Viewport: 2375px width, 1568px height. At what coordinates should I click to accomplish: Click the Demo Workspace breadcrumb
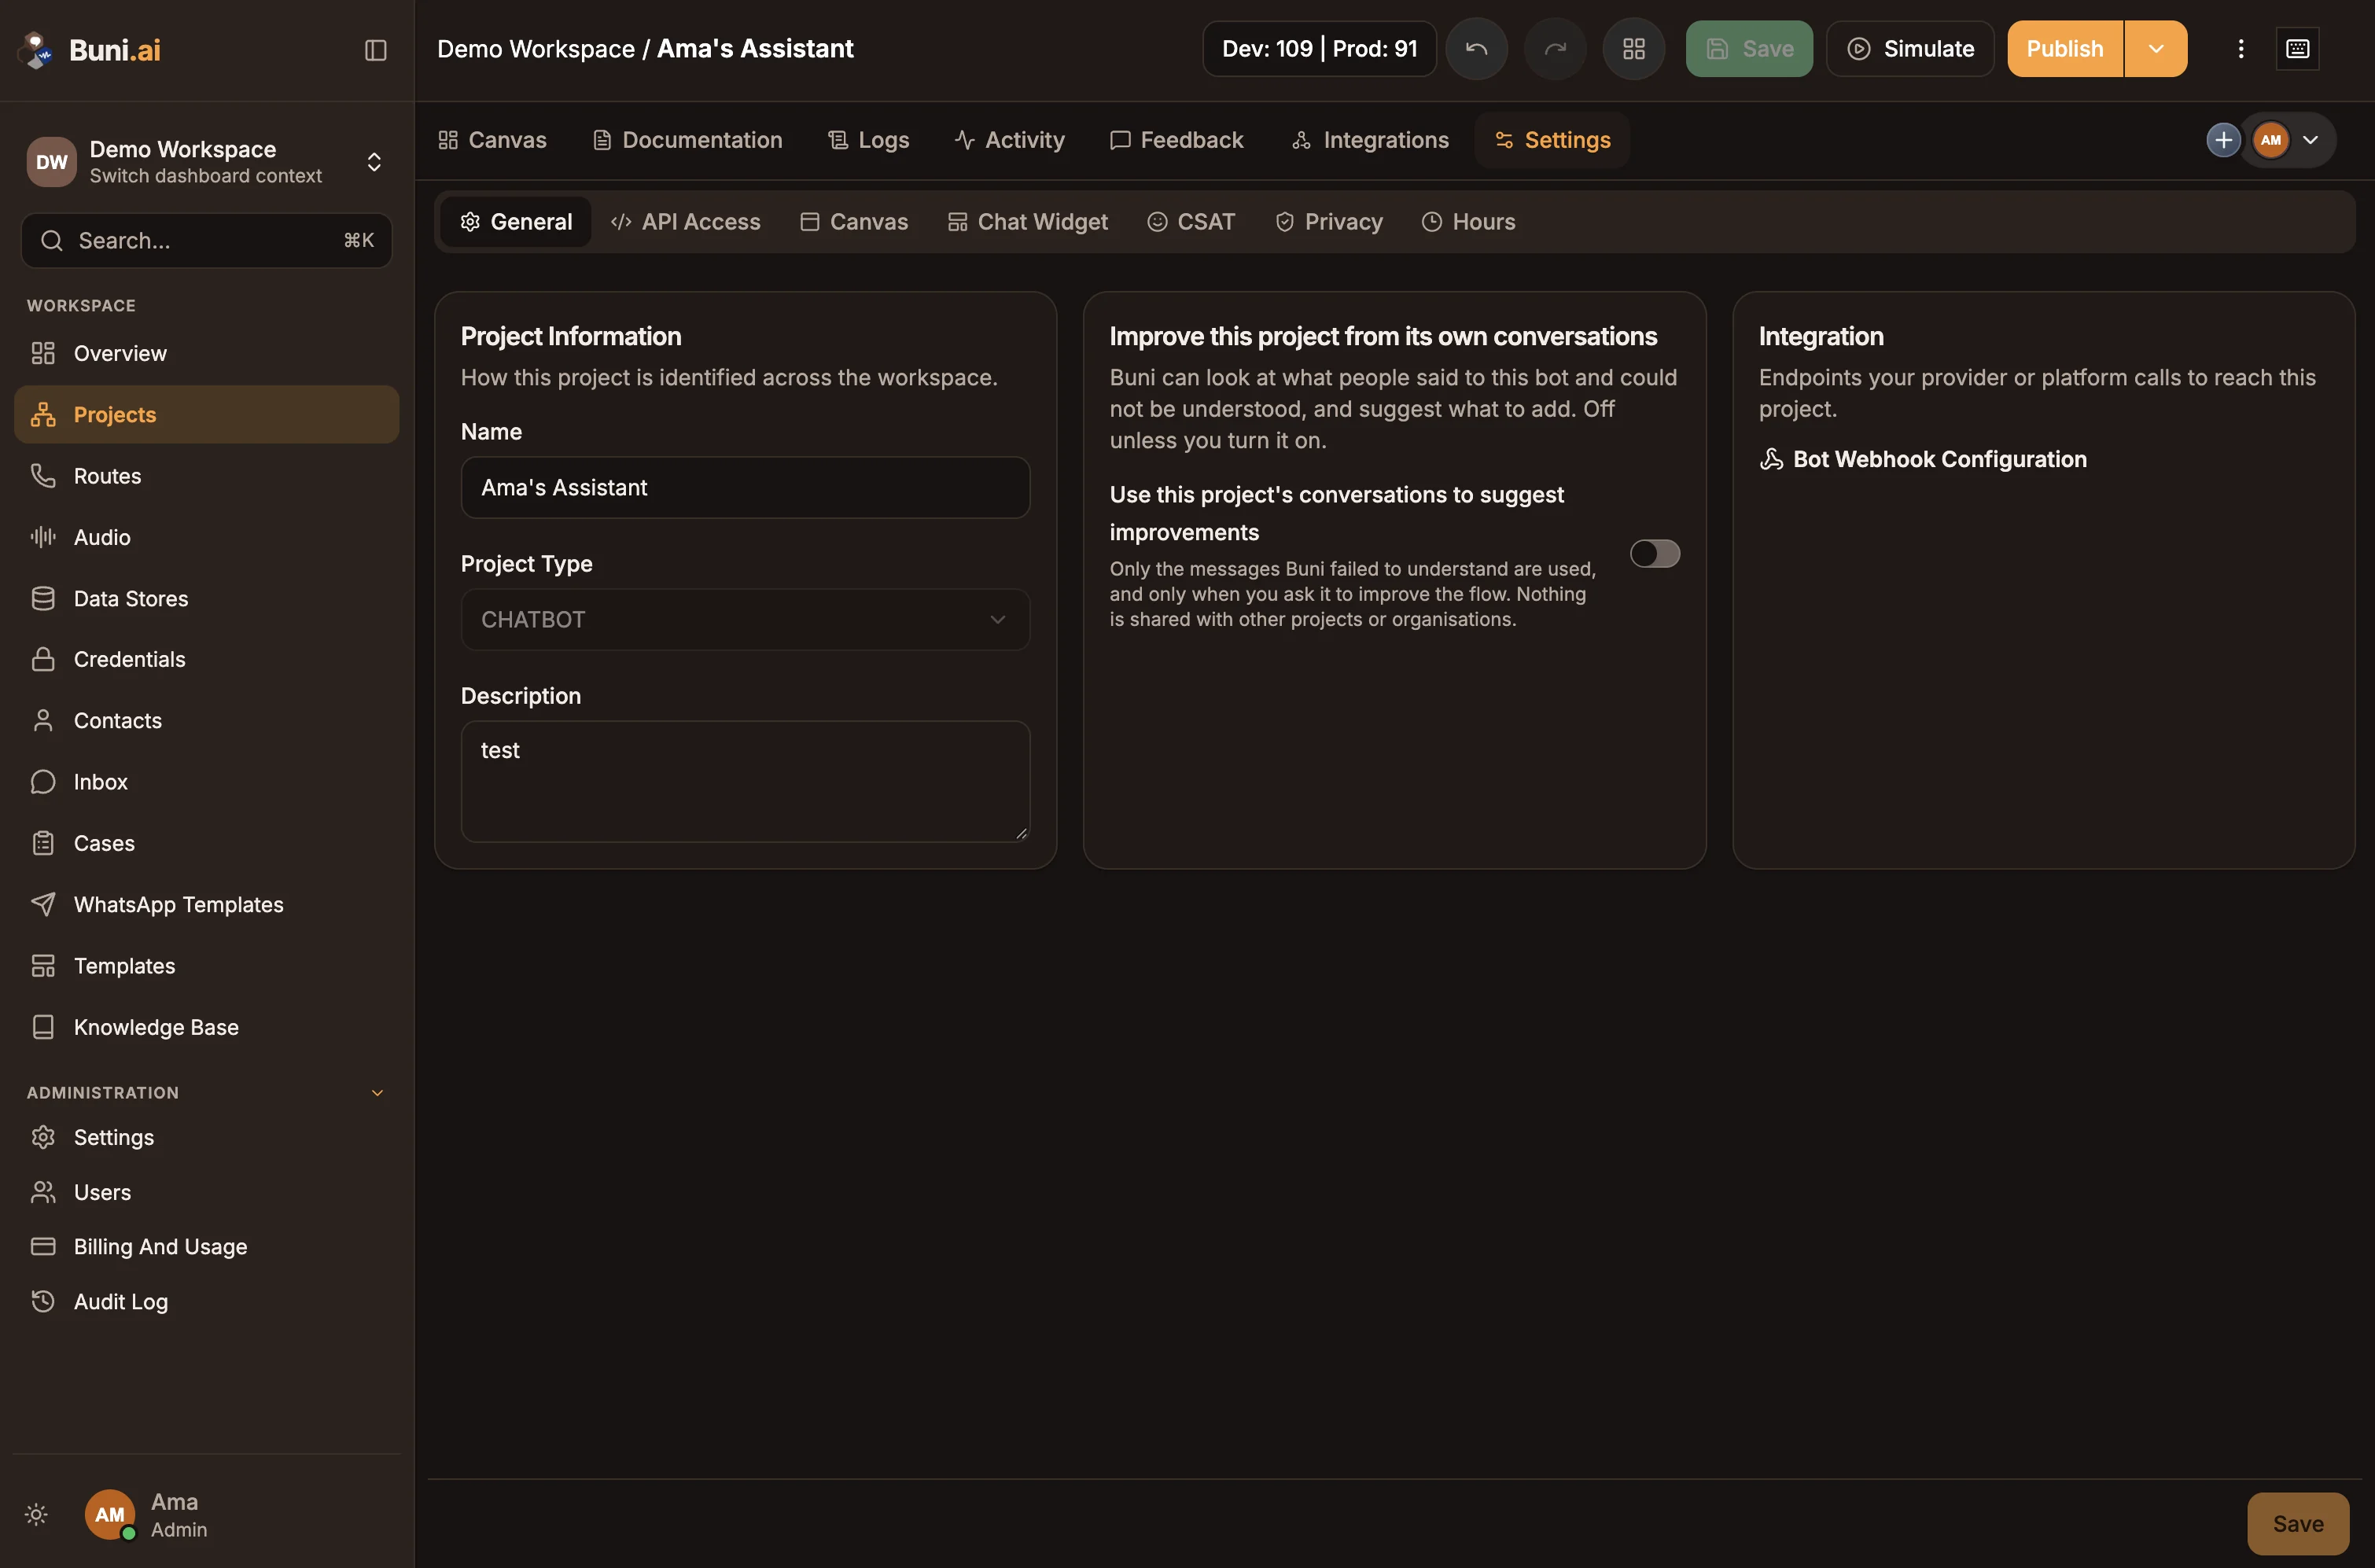536,49
